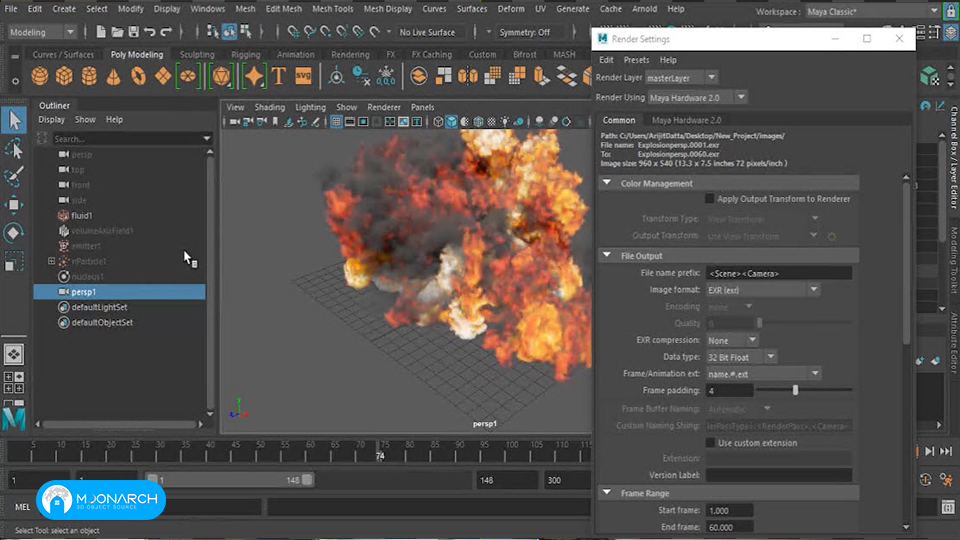Screen dimensions: 960x540
Task: Switch to the Maya Hardware 2.0 tab
Action: pos(686,120)
